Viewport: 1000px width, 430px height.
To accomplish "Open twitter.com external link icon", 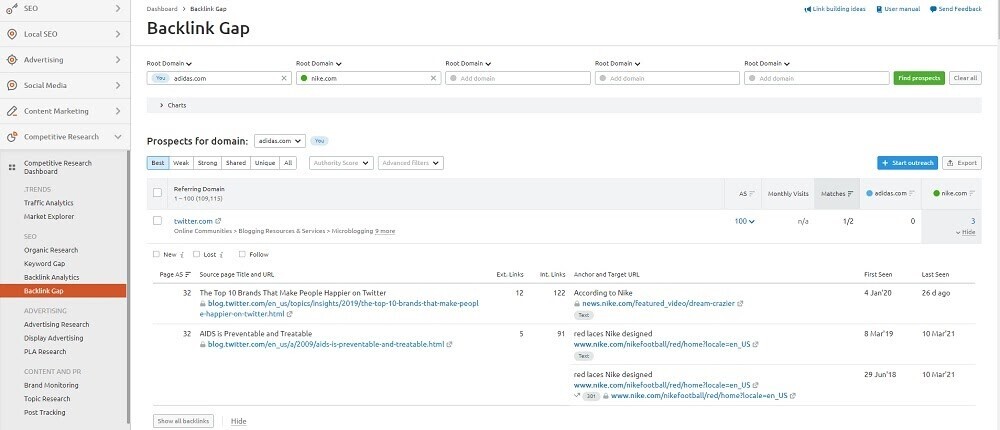I will click(x=218, y=221).
